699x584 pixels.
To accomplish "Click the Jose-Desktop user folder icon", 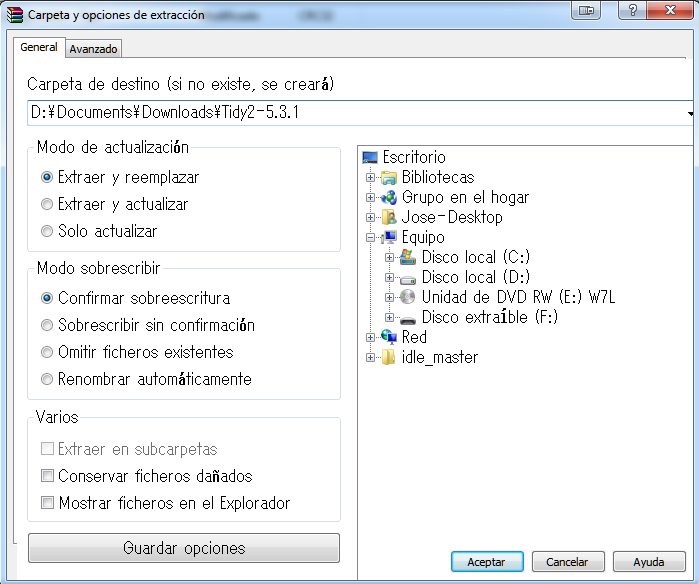I will pos(389,217).
